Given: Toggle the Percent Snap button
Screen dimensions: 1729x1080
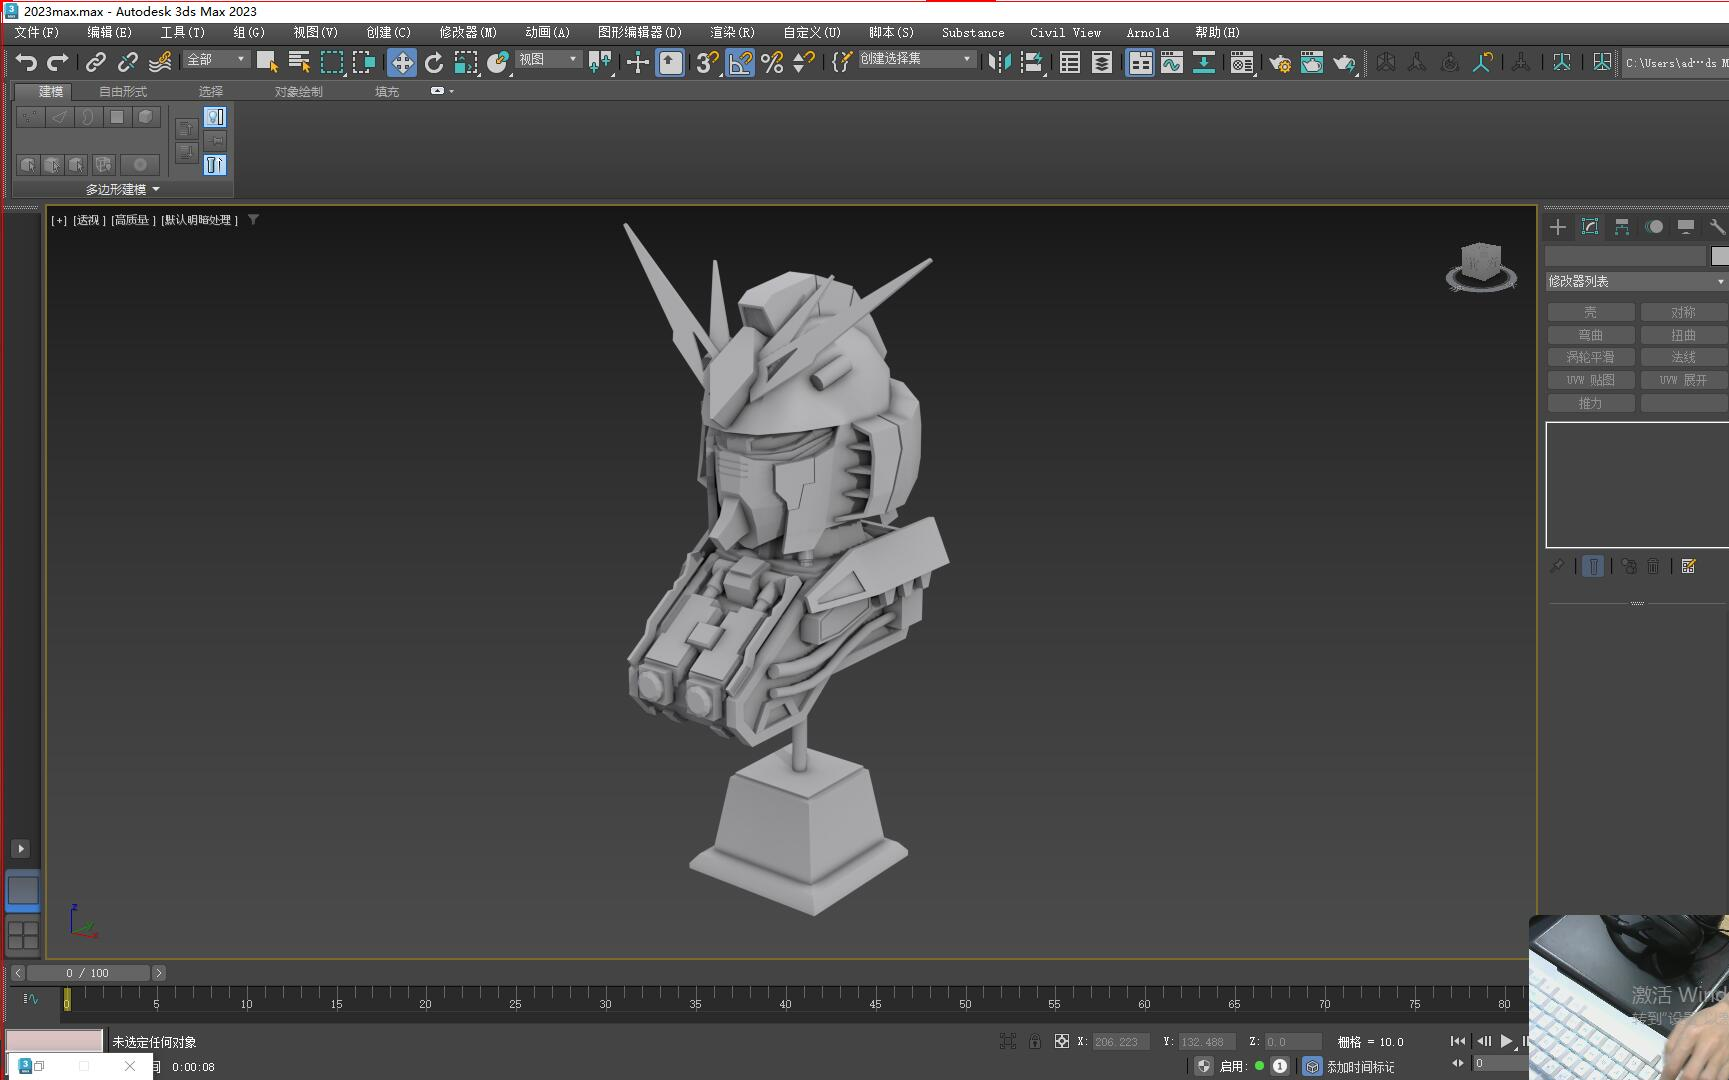Looking at the screenshot, I should tap(772, 63).
